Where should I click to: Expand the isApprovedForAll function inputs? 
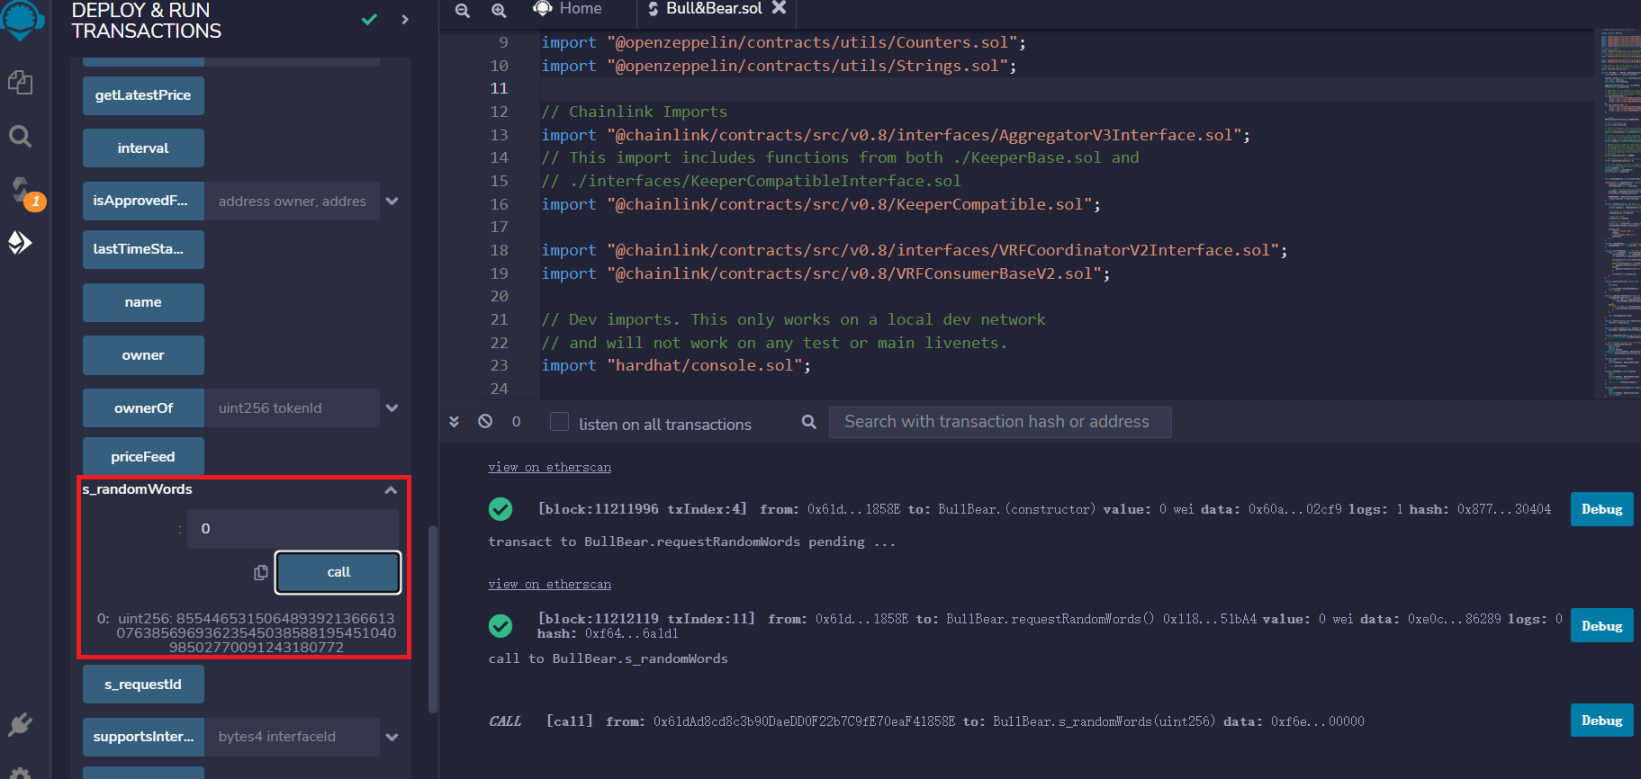[392, 201]
